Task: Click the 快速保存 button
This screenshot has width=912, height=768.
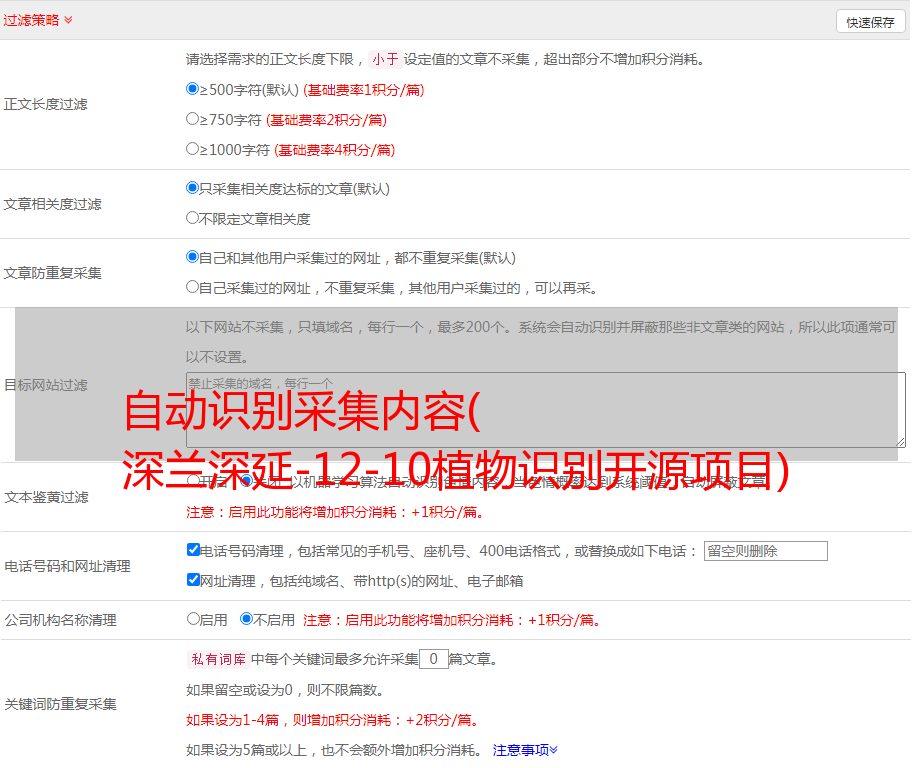Action: [870, 22]
